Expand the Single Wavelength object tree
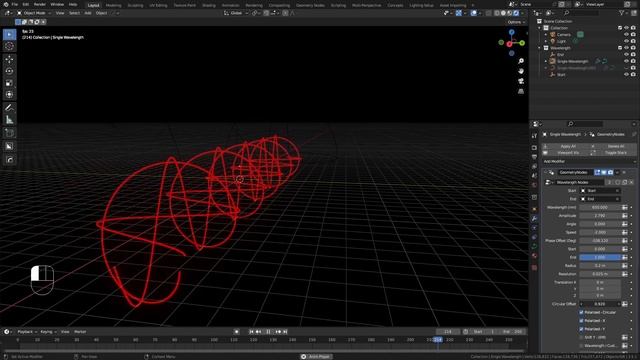The width and height of the screenshot is (640, 360). coord(546,61)
